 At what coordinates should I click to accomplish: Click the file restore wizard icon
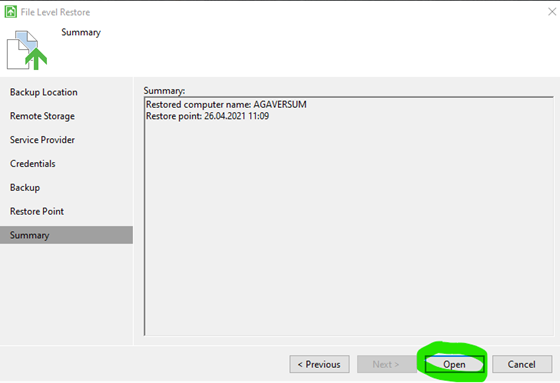click(x=27, y=50)
